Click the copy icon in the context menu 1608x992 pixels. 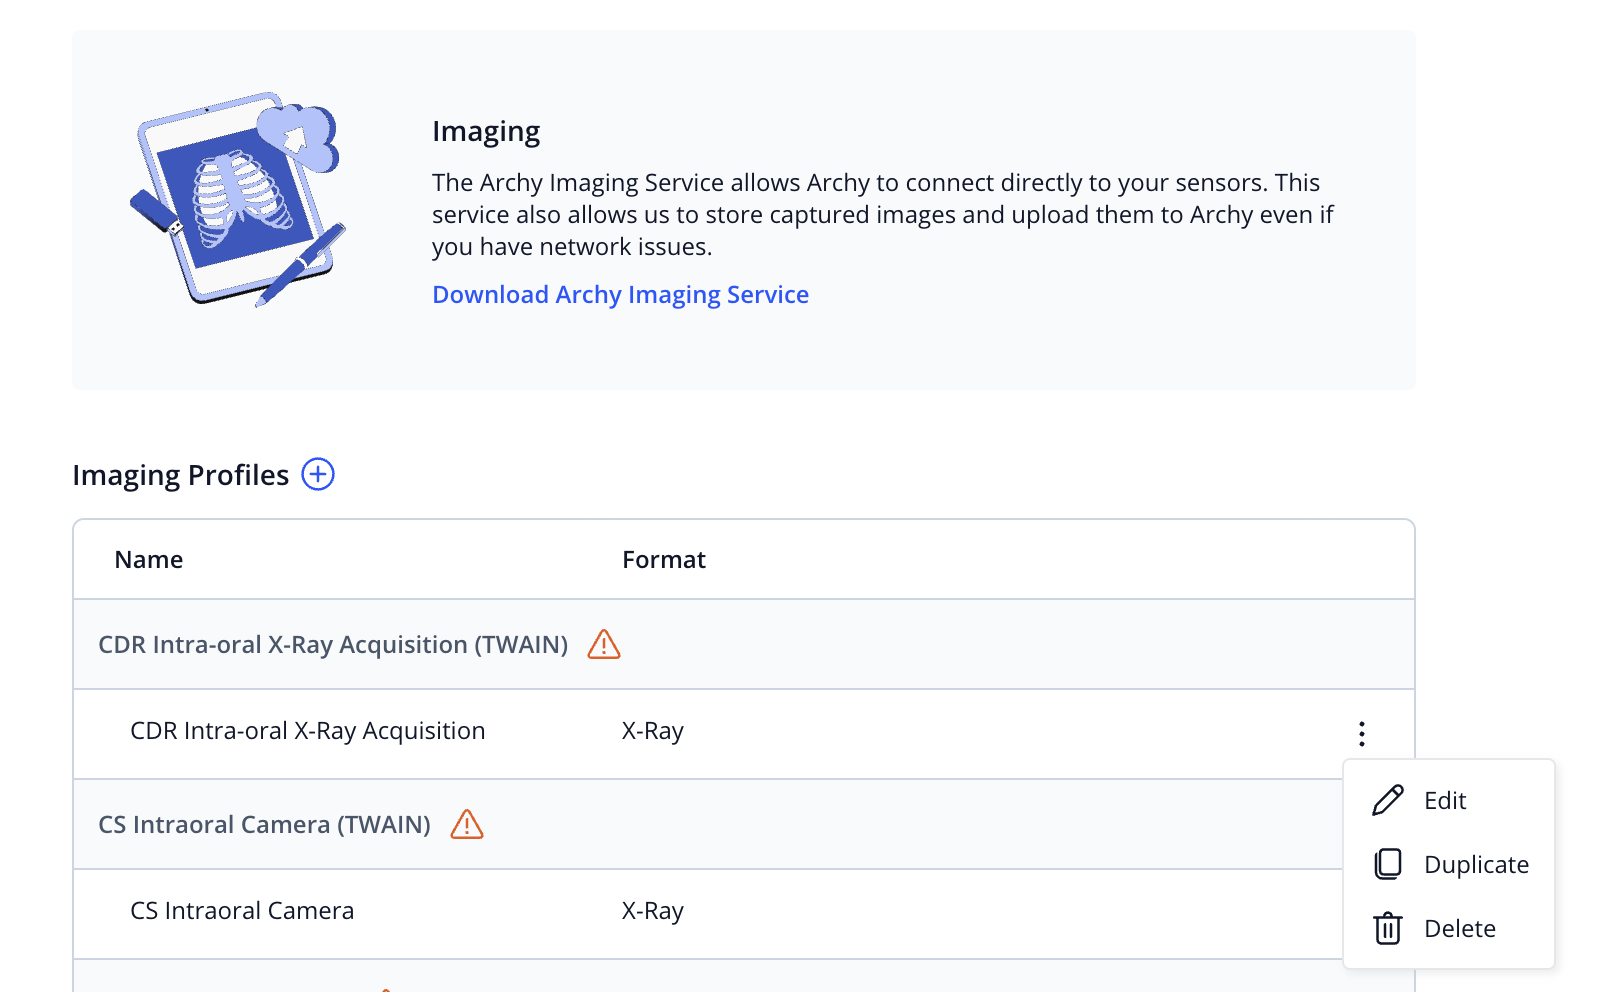pyautogui.click(x=1388, y=864)
